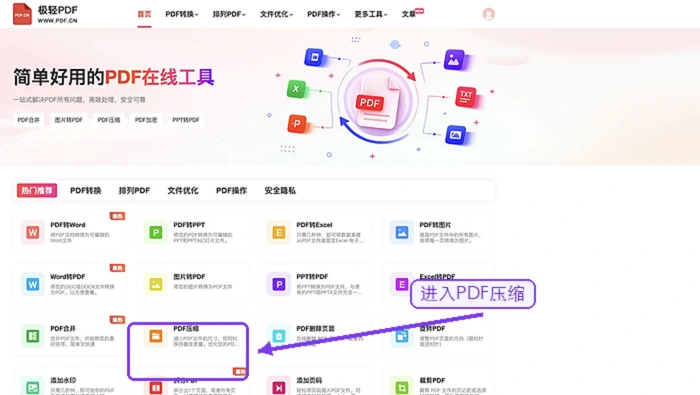Expand the 更多工具 dropdown menu
Screen dimensions: 700x395
[x=371, y=14]
